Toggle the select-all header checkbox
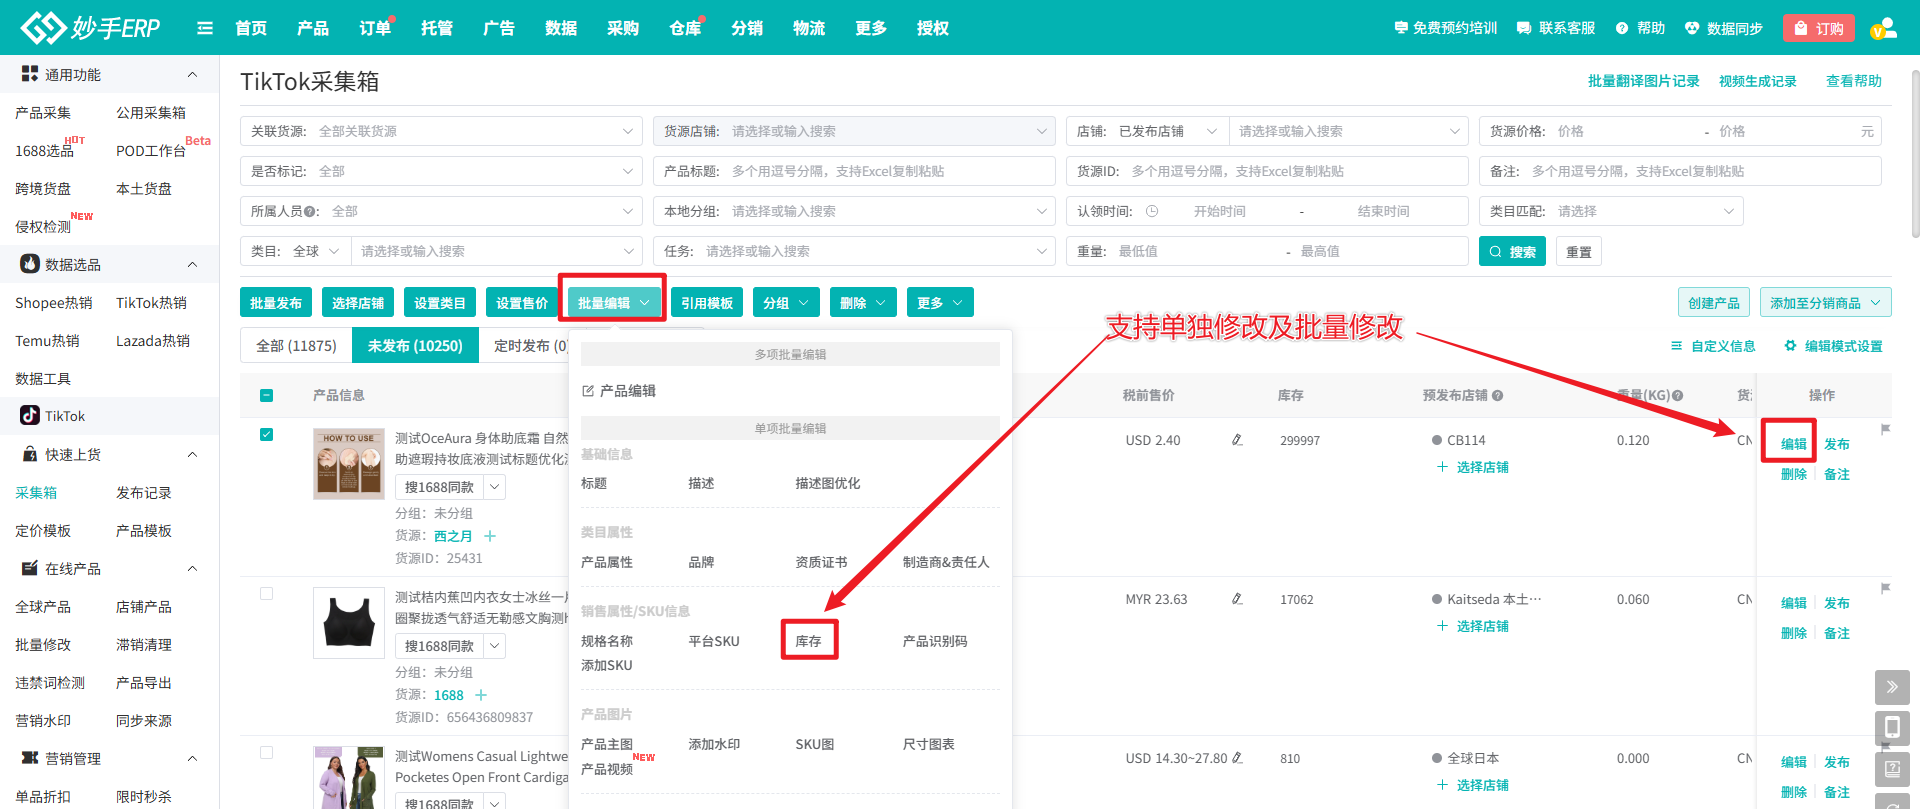1920x809 pixels. [x=266, y=395]
